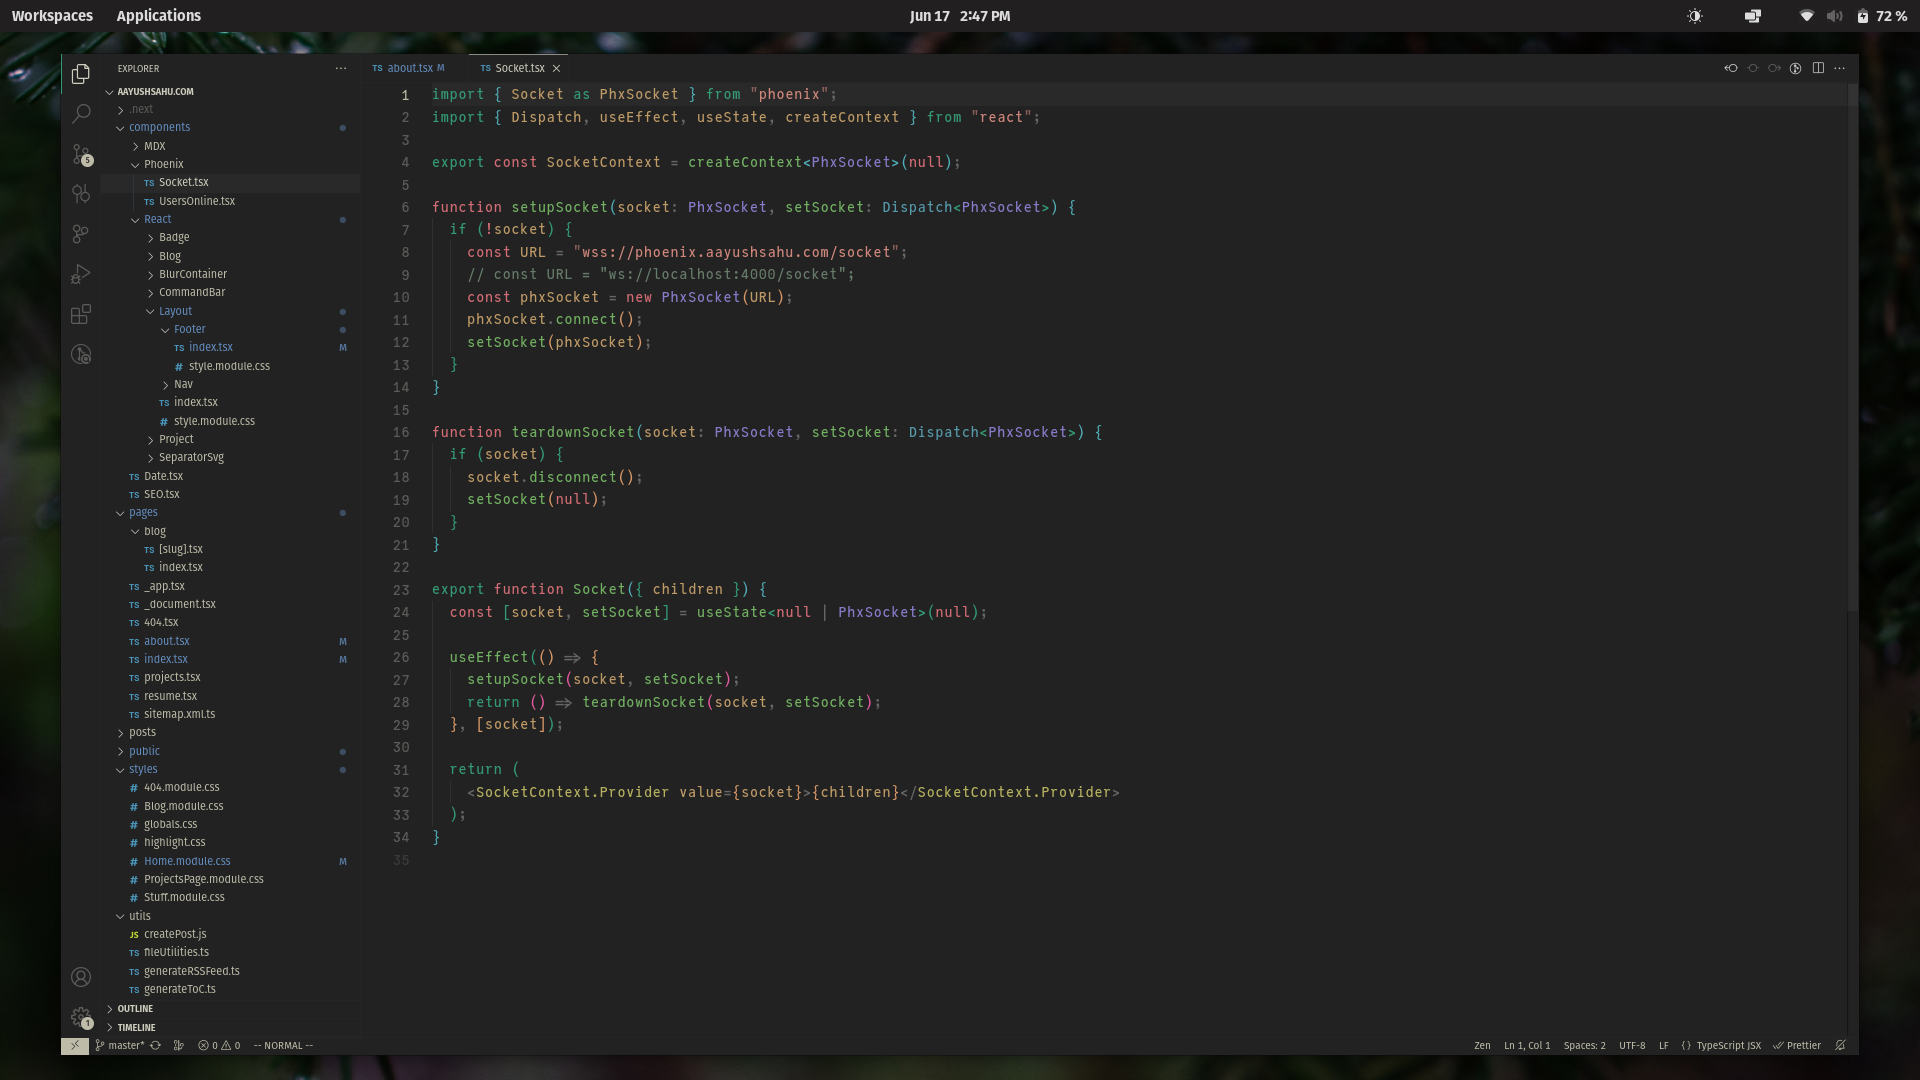The image size is (1920, 1080).
Task: Collapse the components folder
Action: click(159, 127)
